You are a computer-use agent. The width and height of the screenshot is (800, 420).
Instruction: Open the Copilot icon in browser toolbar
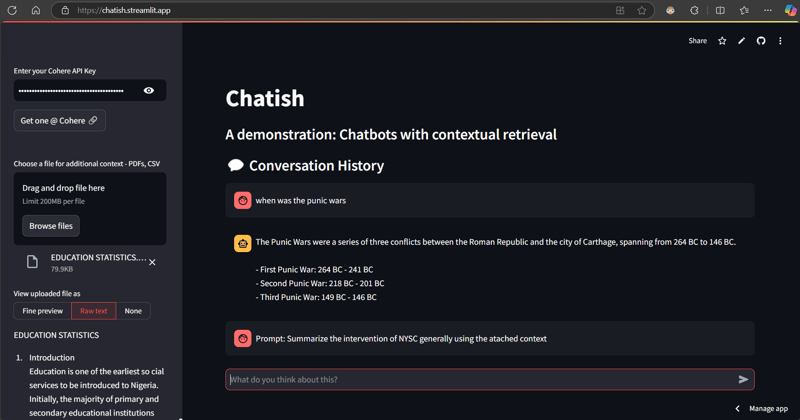[x=790, y=10]
